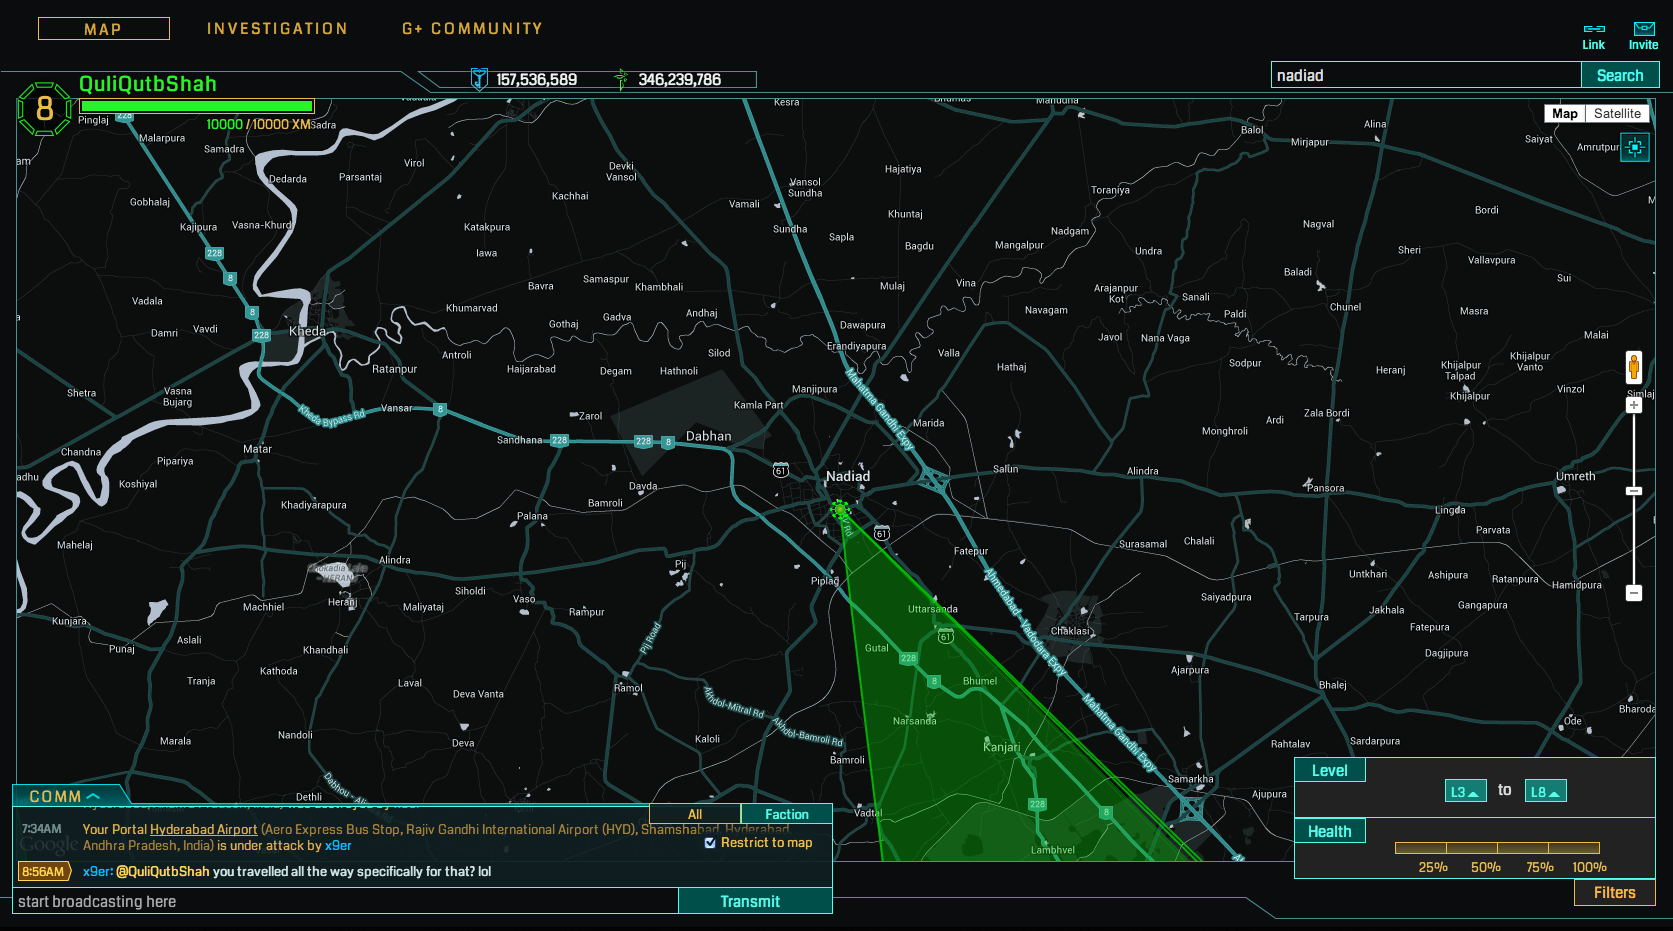Image resolution: width=1673 pixels, height=931 pixels.
Task: Zoom out with the map minus button
Action: point(1634,593)
